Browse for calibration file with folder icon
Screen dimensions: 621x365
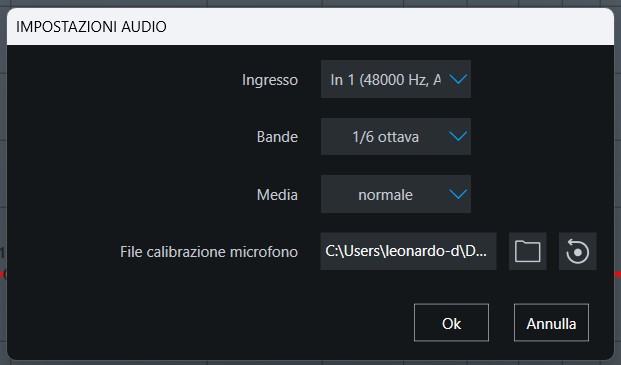pos(528,251)
